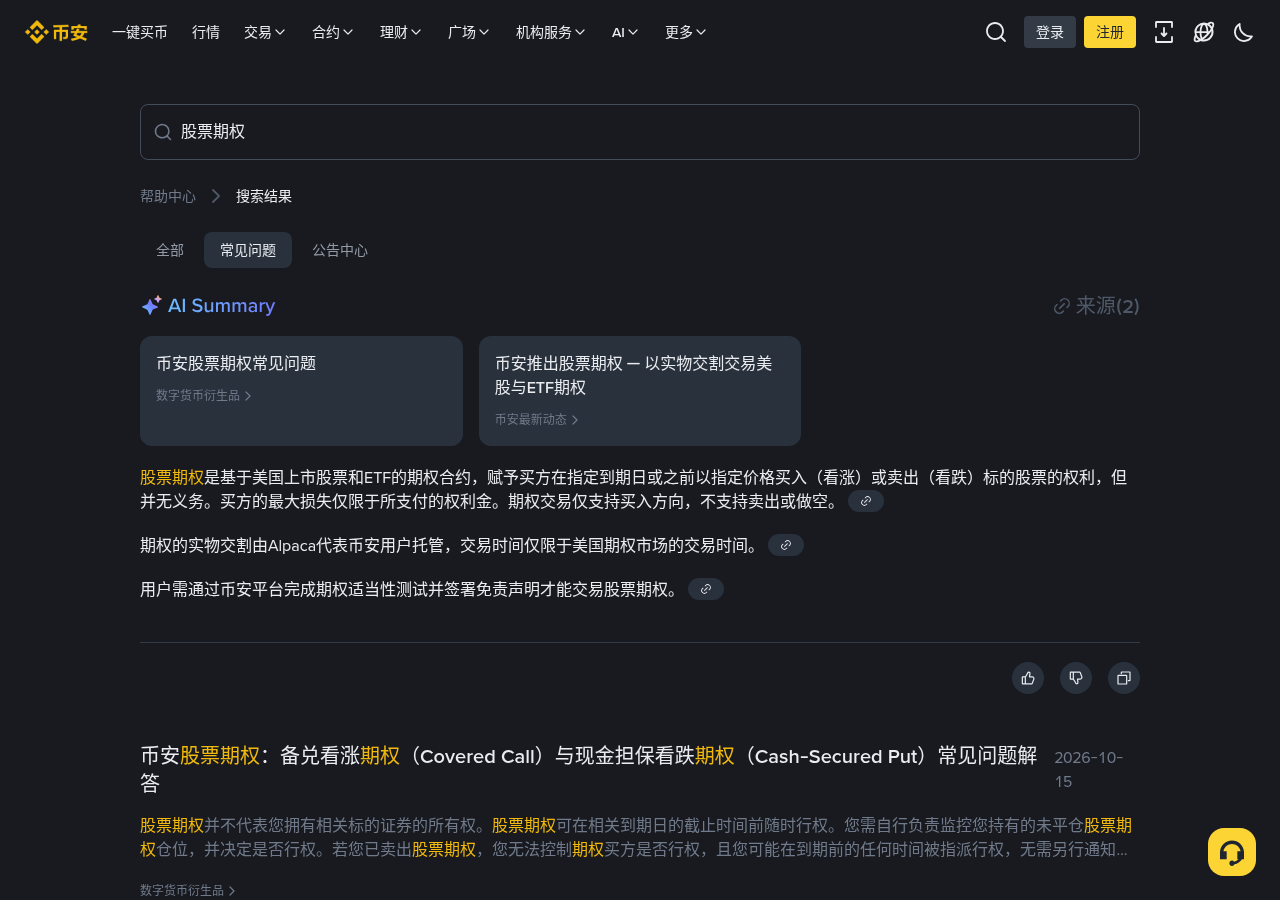
Task: Expand the 合约 dropdown menu
Action: pos(333,32)
